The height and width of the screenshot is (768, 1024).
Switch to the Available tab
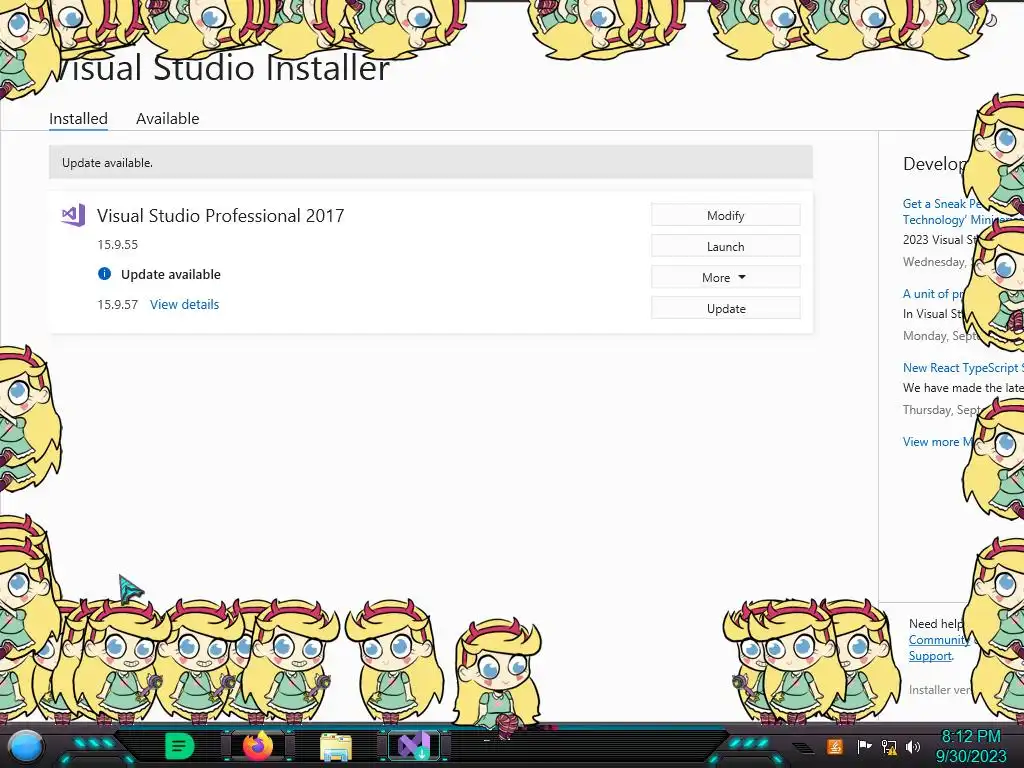(x=167, y=119)
